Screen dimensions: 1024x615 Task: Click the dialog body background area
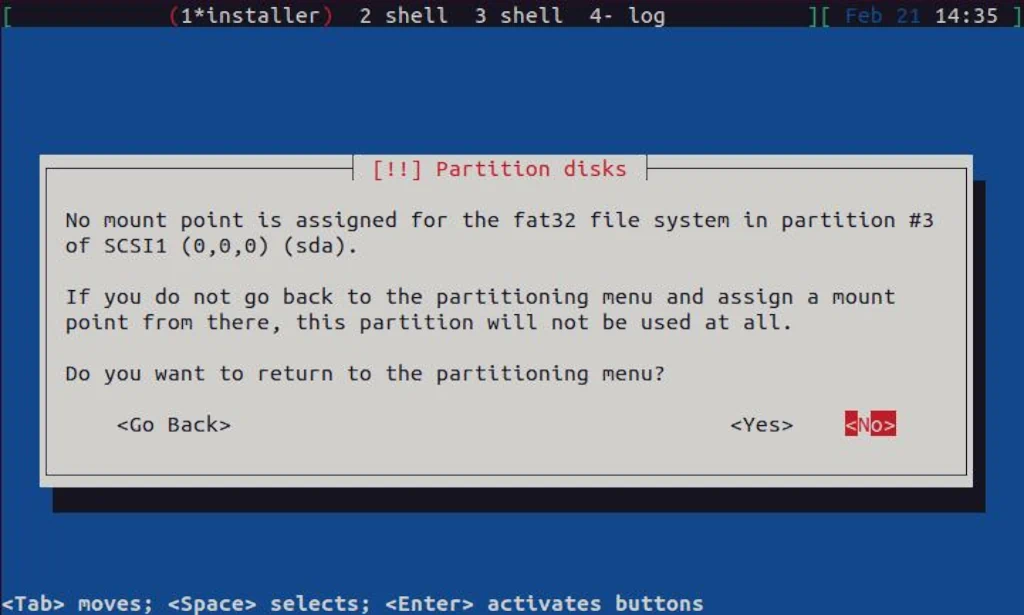[x=500, y=460]
